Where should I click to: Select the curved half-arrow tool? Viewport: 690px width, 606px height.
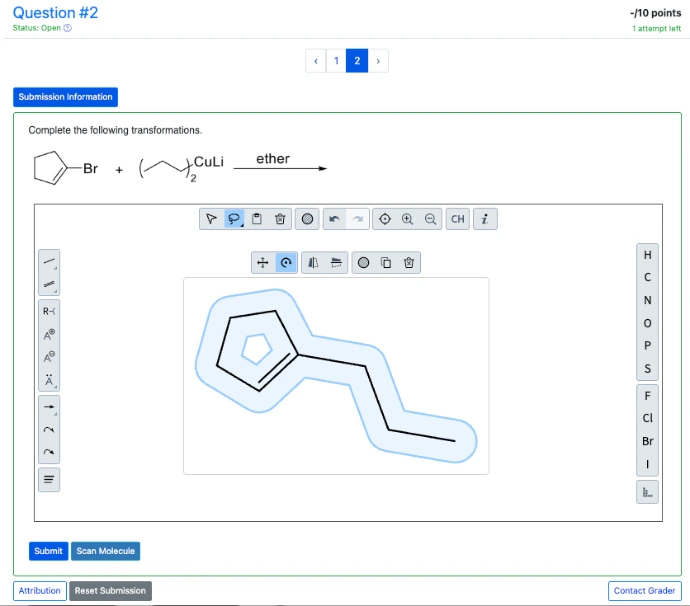[49, 430]
